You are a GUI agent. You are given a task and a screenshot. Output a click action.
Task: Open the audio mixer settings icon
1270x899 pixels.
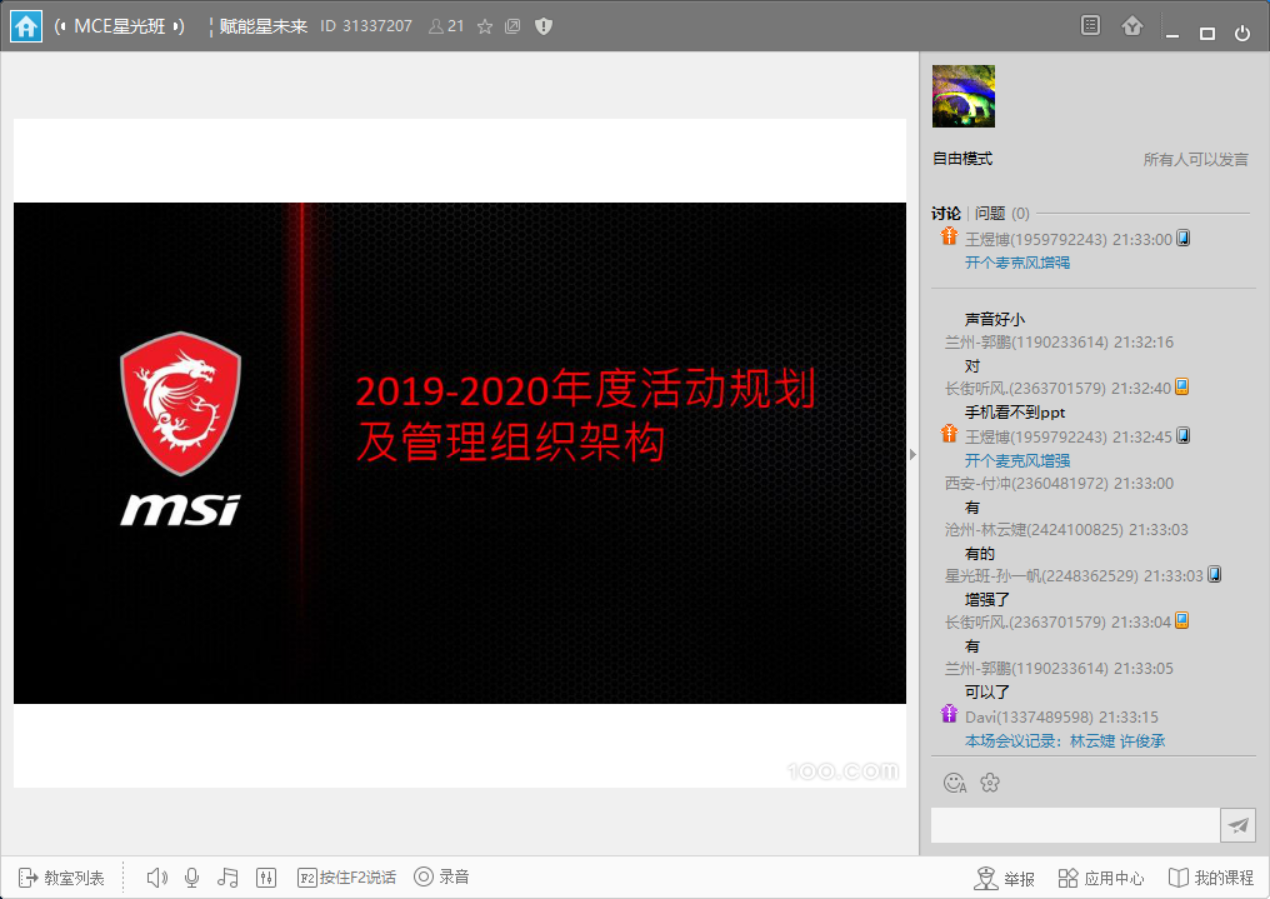click(266, 877)
